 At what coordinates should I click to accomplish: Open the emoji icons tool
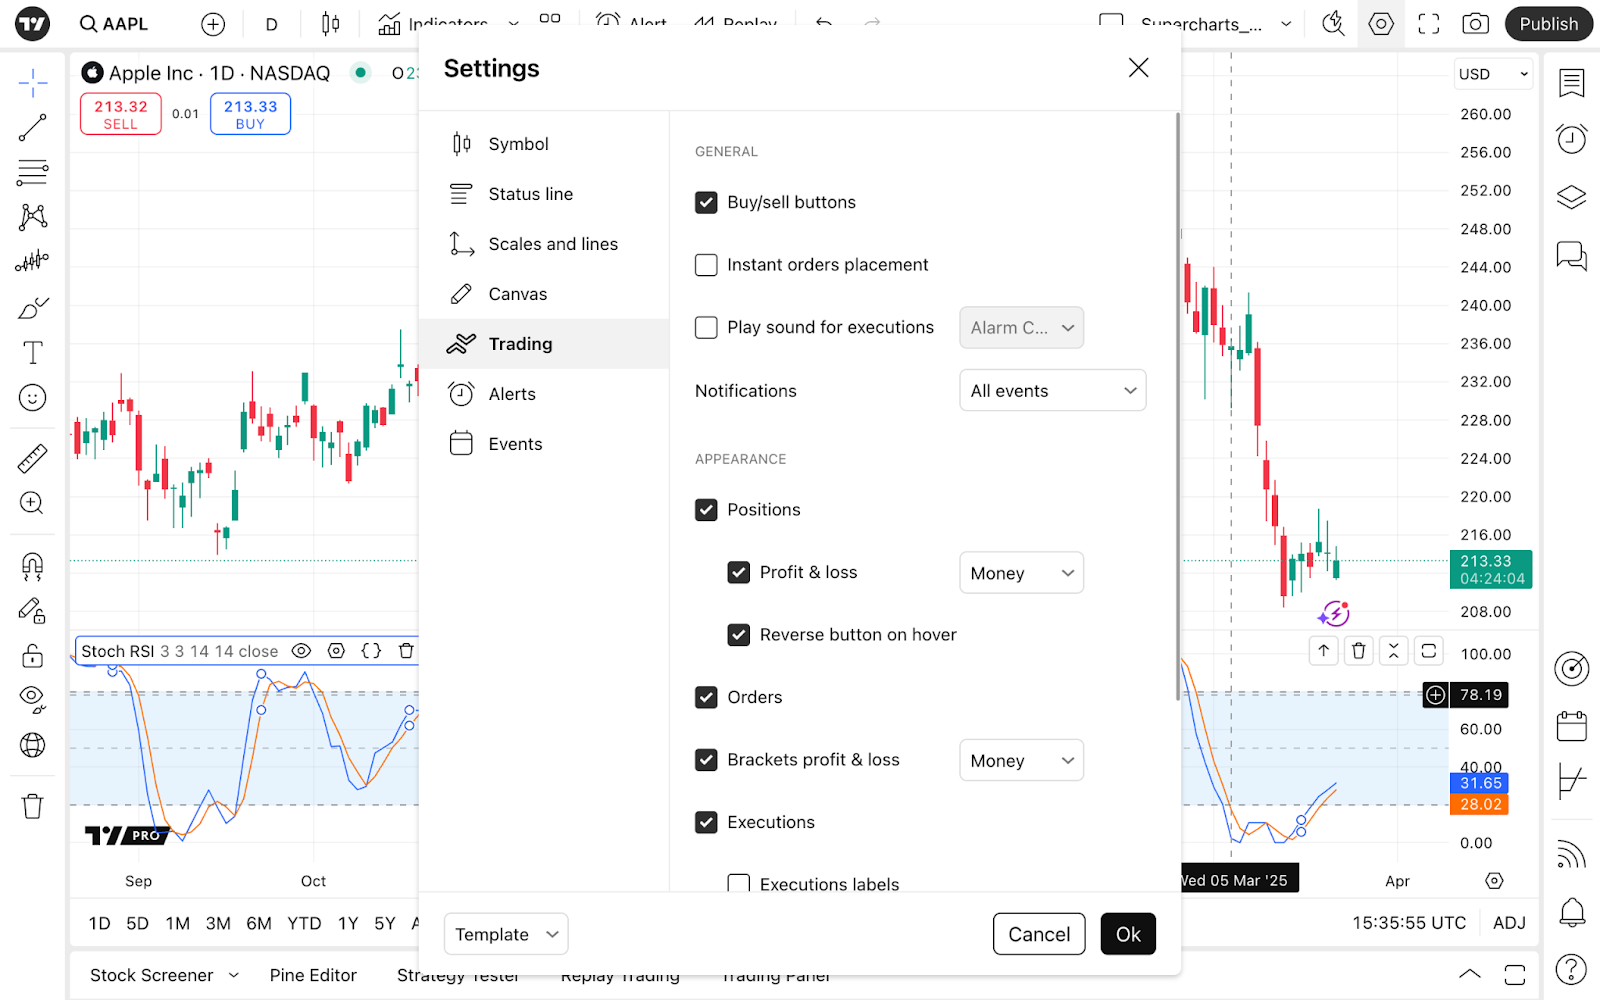[x=33, y=398]
